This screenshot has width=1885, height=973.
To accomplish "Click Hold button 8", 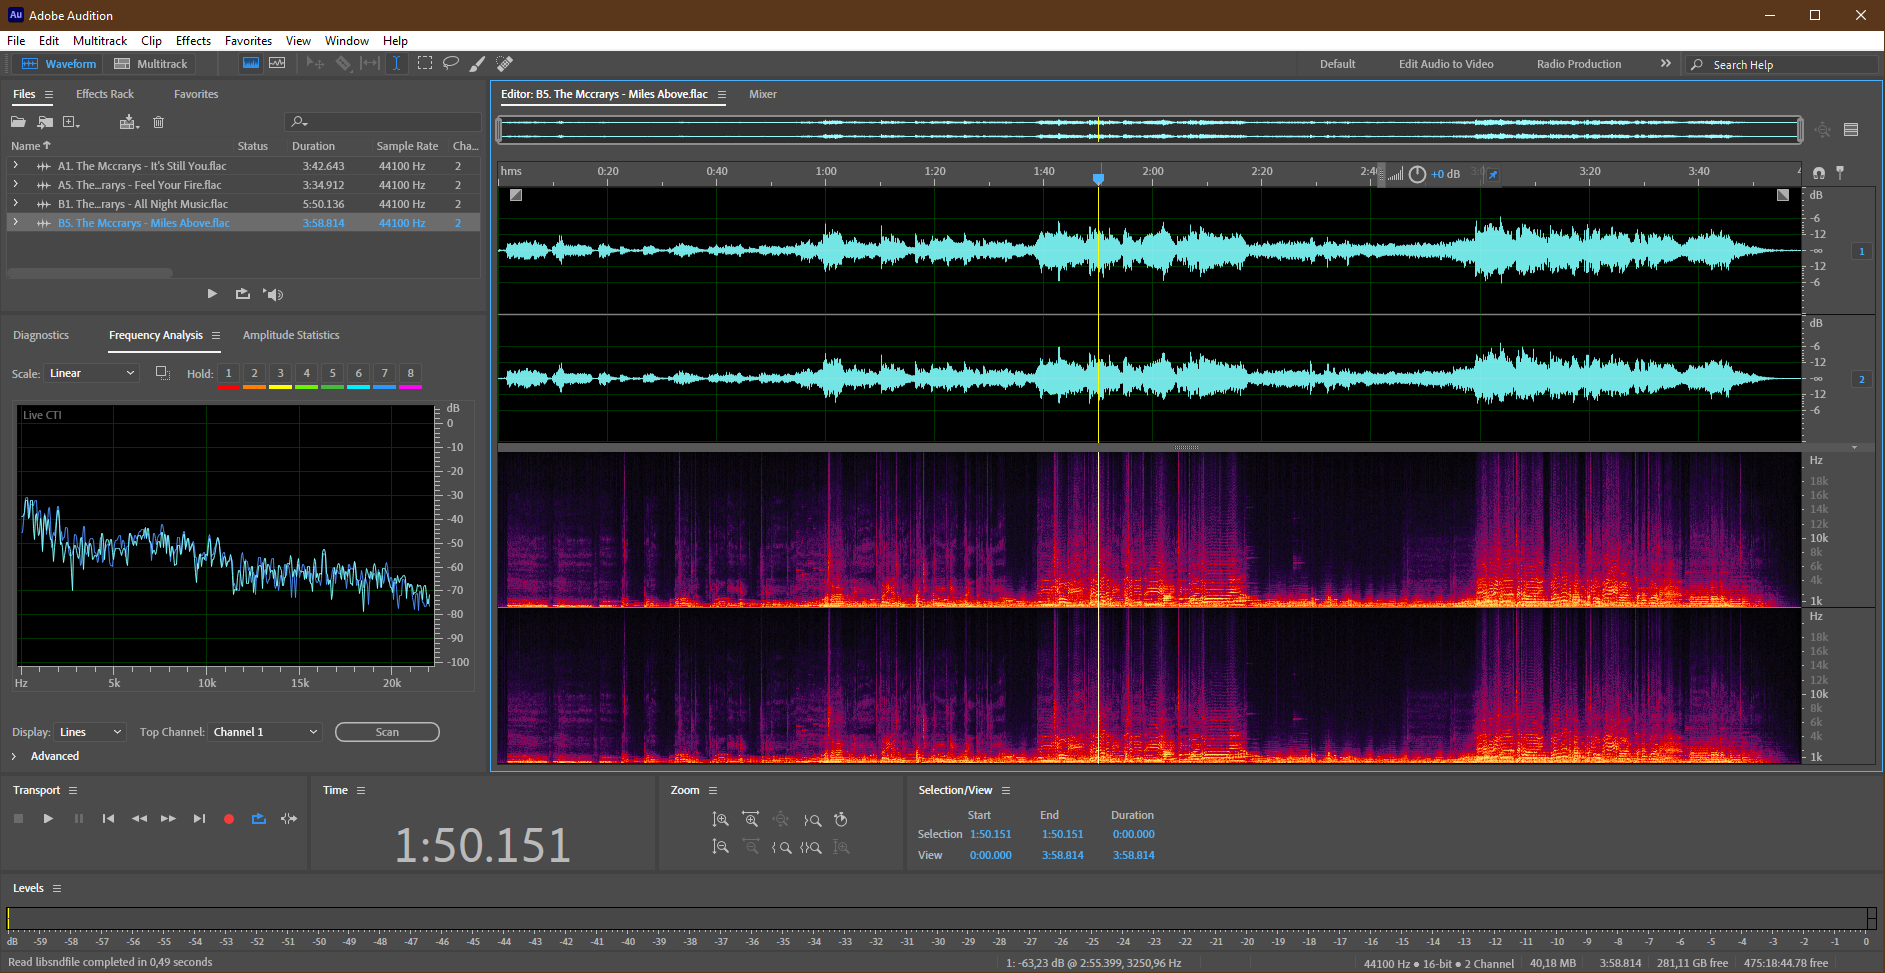I will 410,374.
